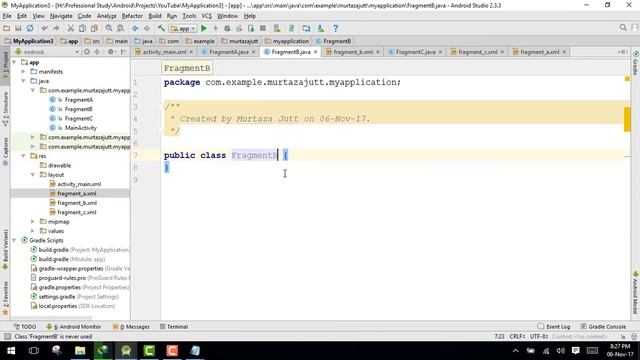Click CRLF line separator in status bar
The height and width of the screenshot is (360, 640).
point(517,337)
